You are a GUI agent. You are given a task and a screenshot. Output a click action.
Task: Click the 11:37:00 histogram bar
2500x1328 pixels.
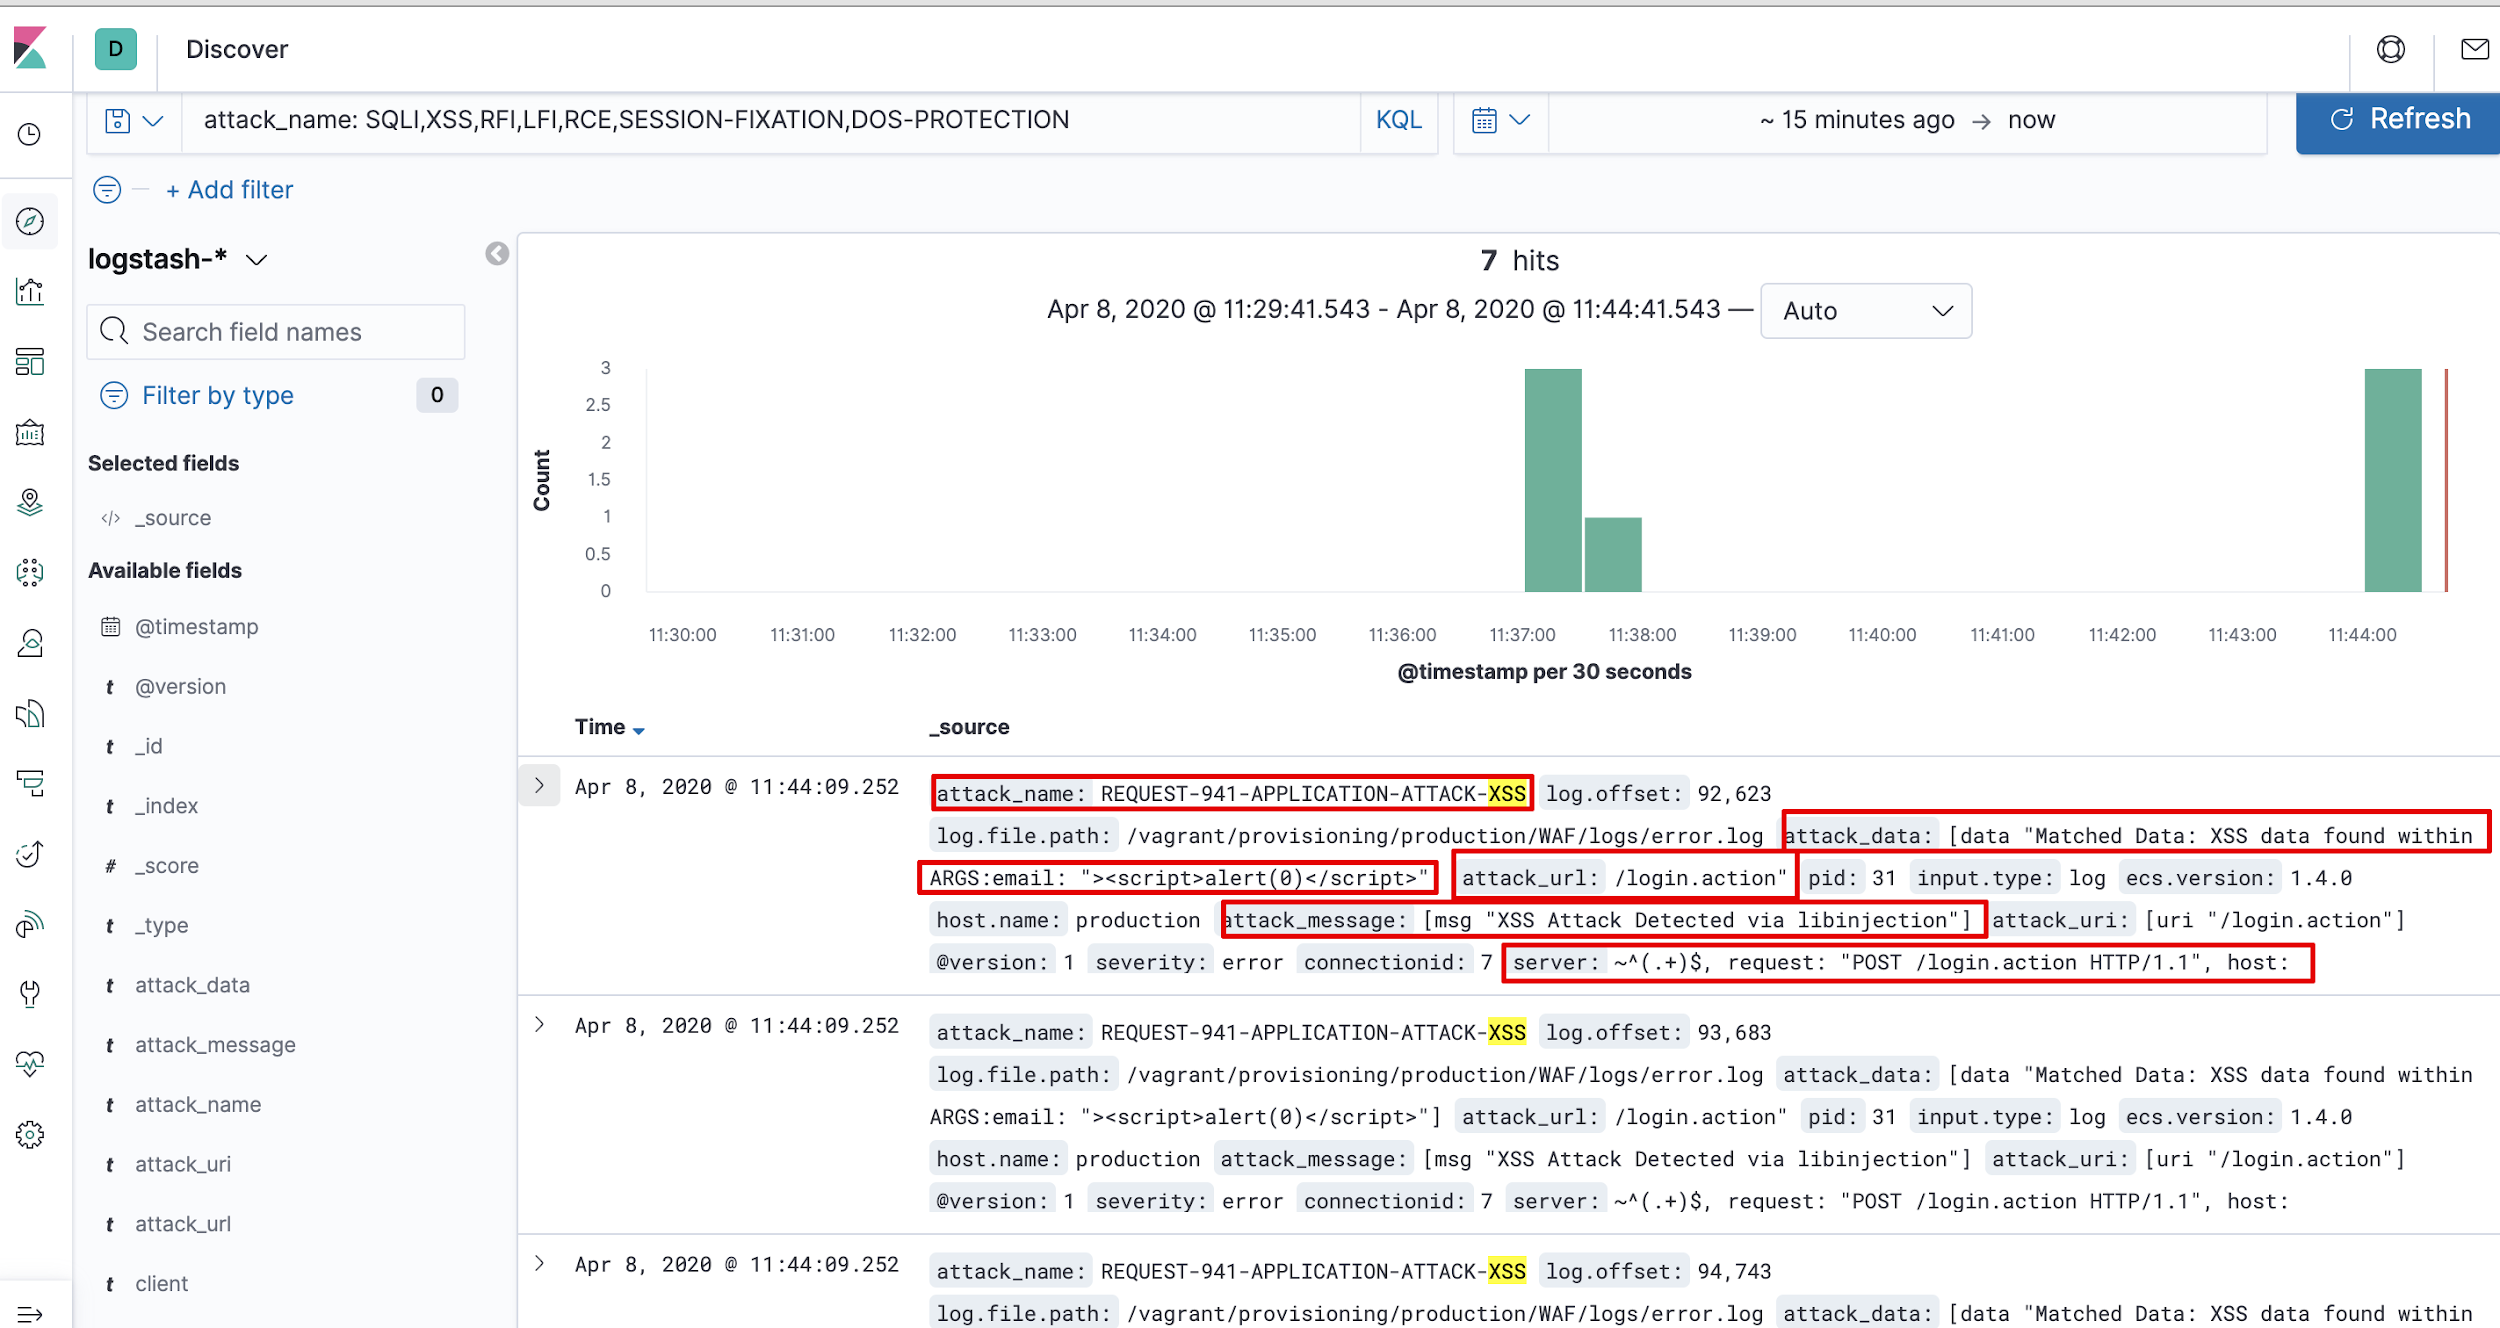tap(1552, 480)
